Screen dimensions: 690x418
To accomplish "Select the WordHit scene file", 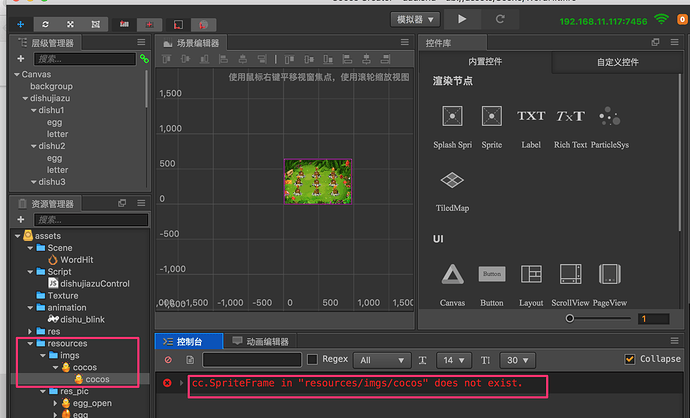I will click(77, 260).
